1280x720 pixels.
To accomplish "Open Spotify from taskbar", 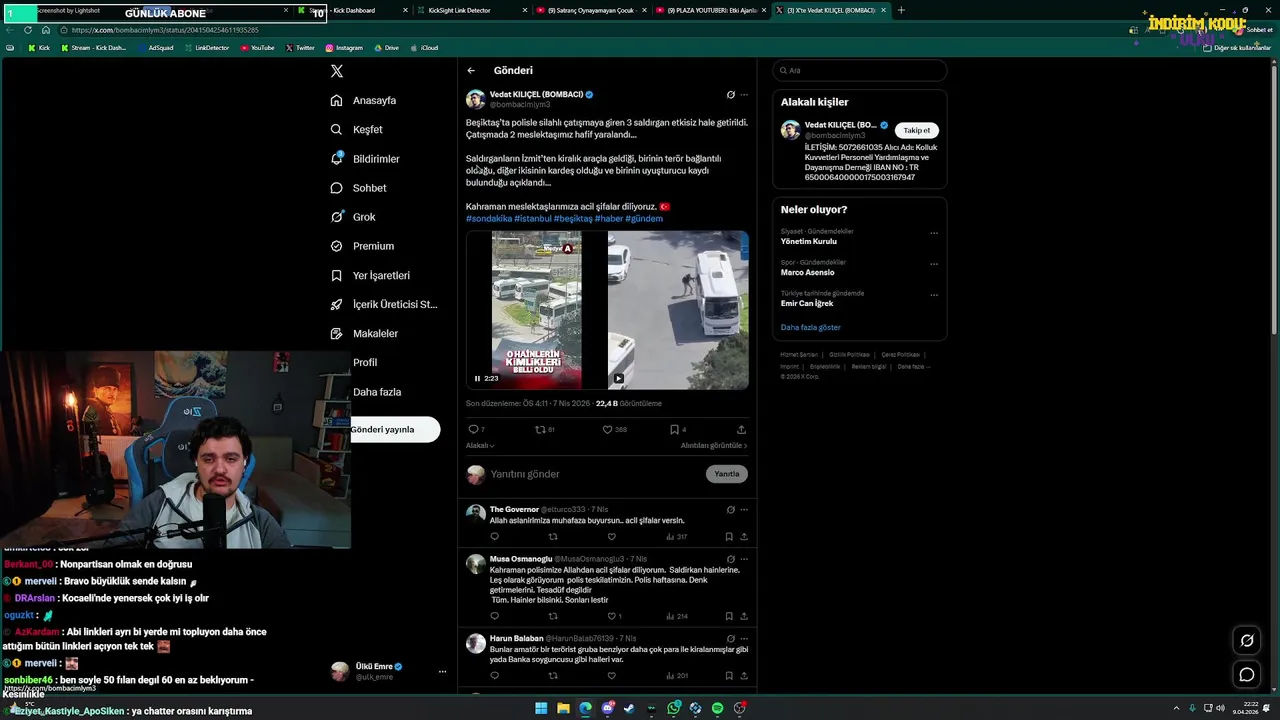I will [x=717, y=708].
